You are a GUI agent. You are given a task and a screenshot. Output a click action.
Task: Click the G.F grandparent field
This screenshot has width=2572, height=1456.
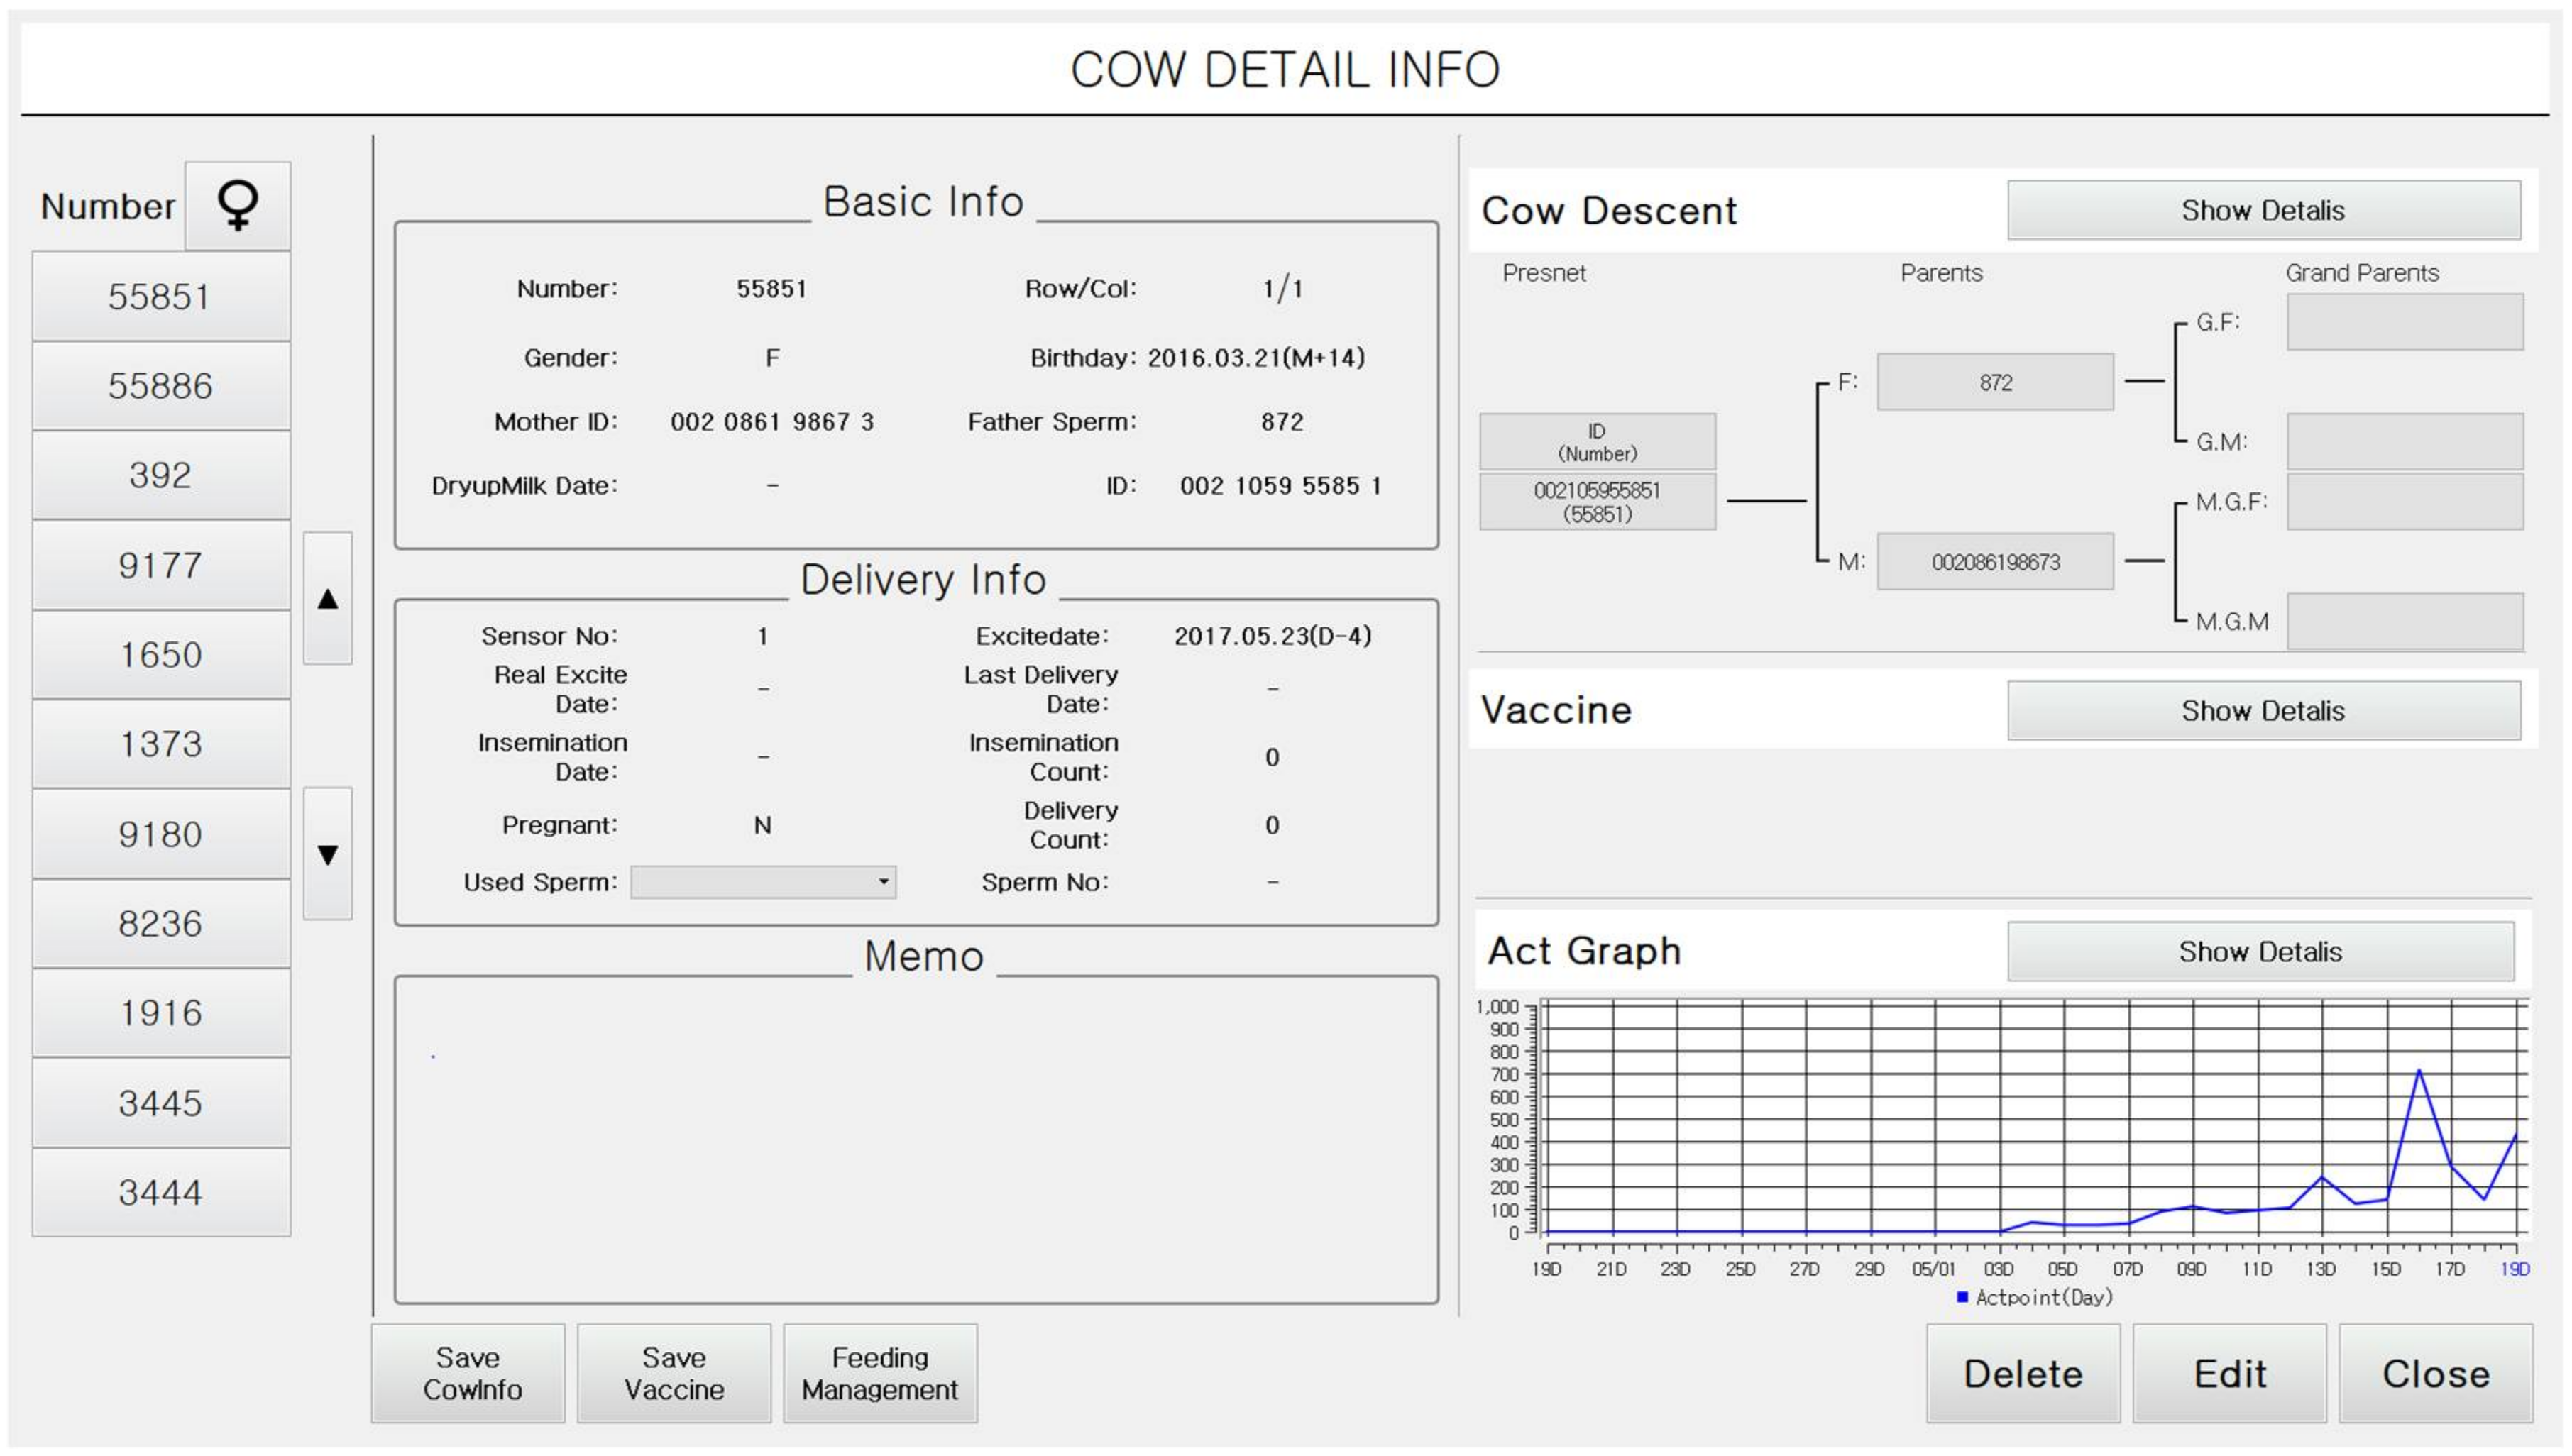pyautogui.click(x=2405, y=322)
